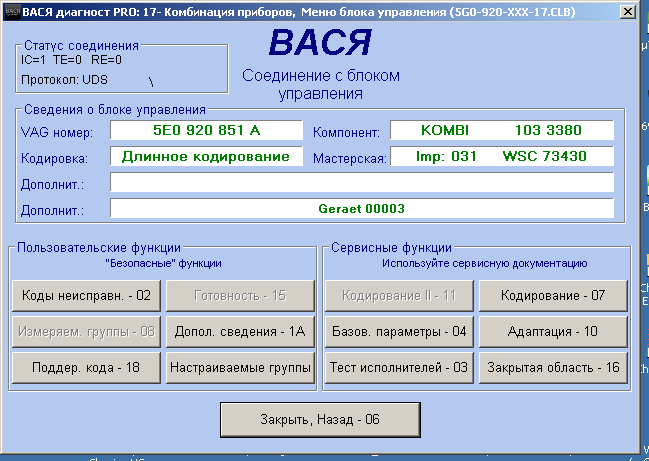The height and width of the screenshot is (461, 649).
Task: Start Тест исполнителей - 03
Action: coord(399,367)
